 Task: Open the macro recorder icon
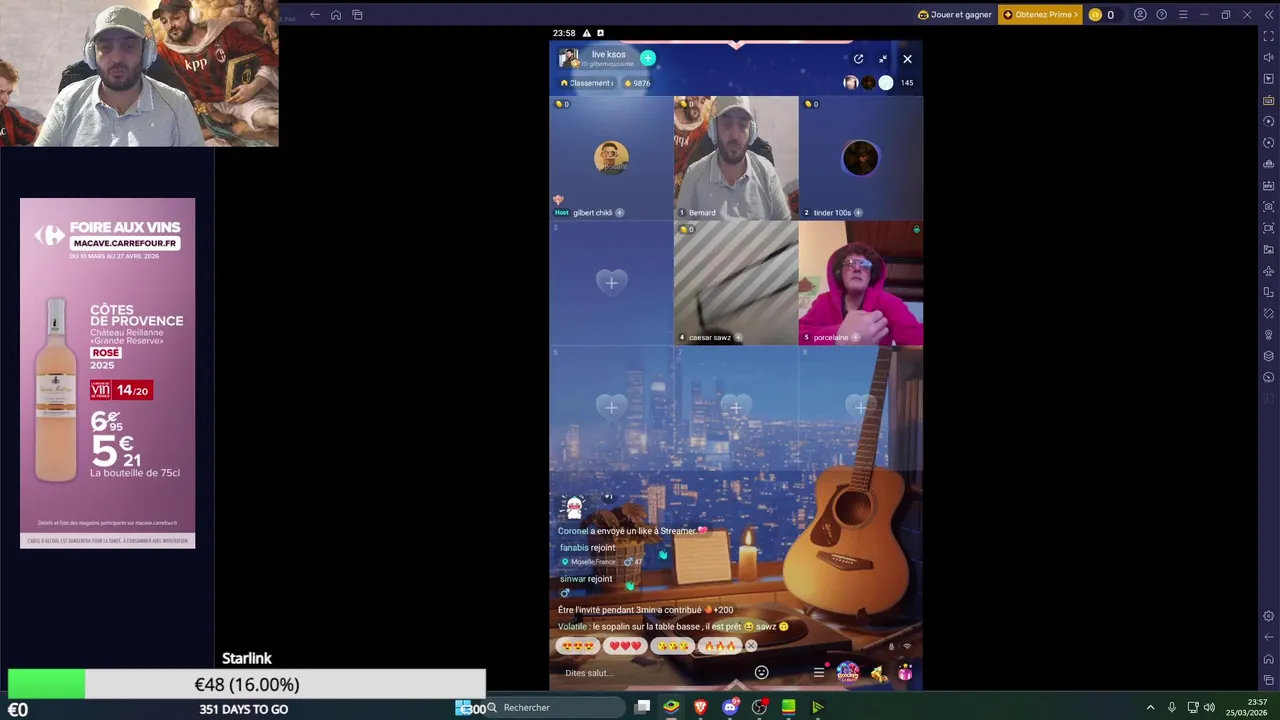1269,121
